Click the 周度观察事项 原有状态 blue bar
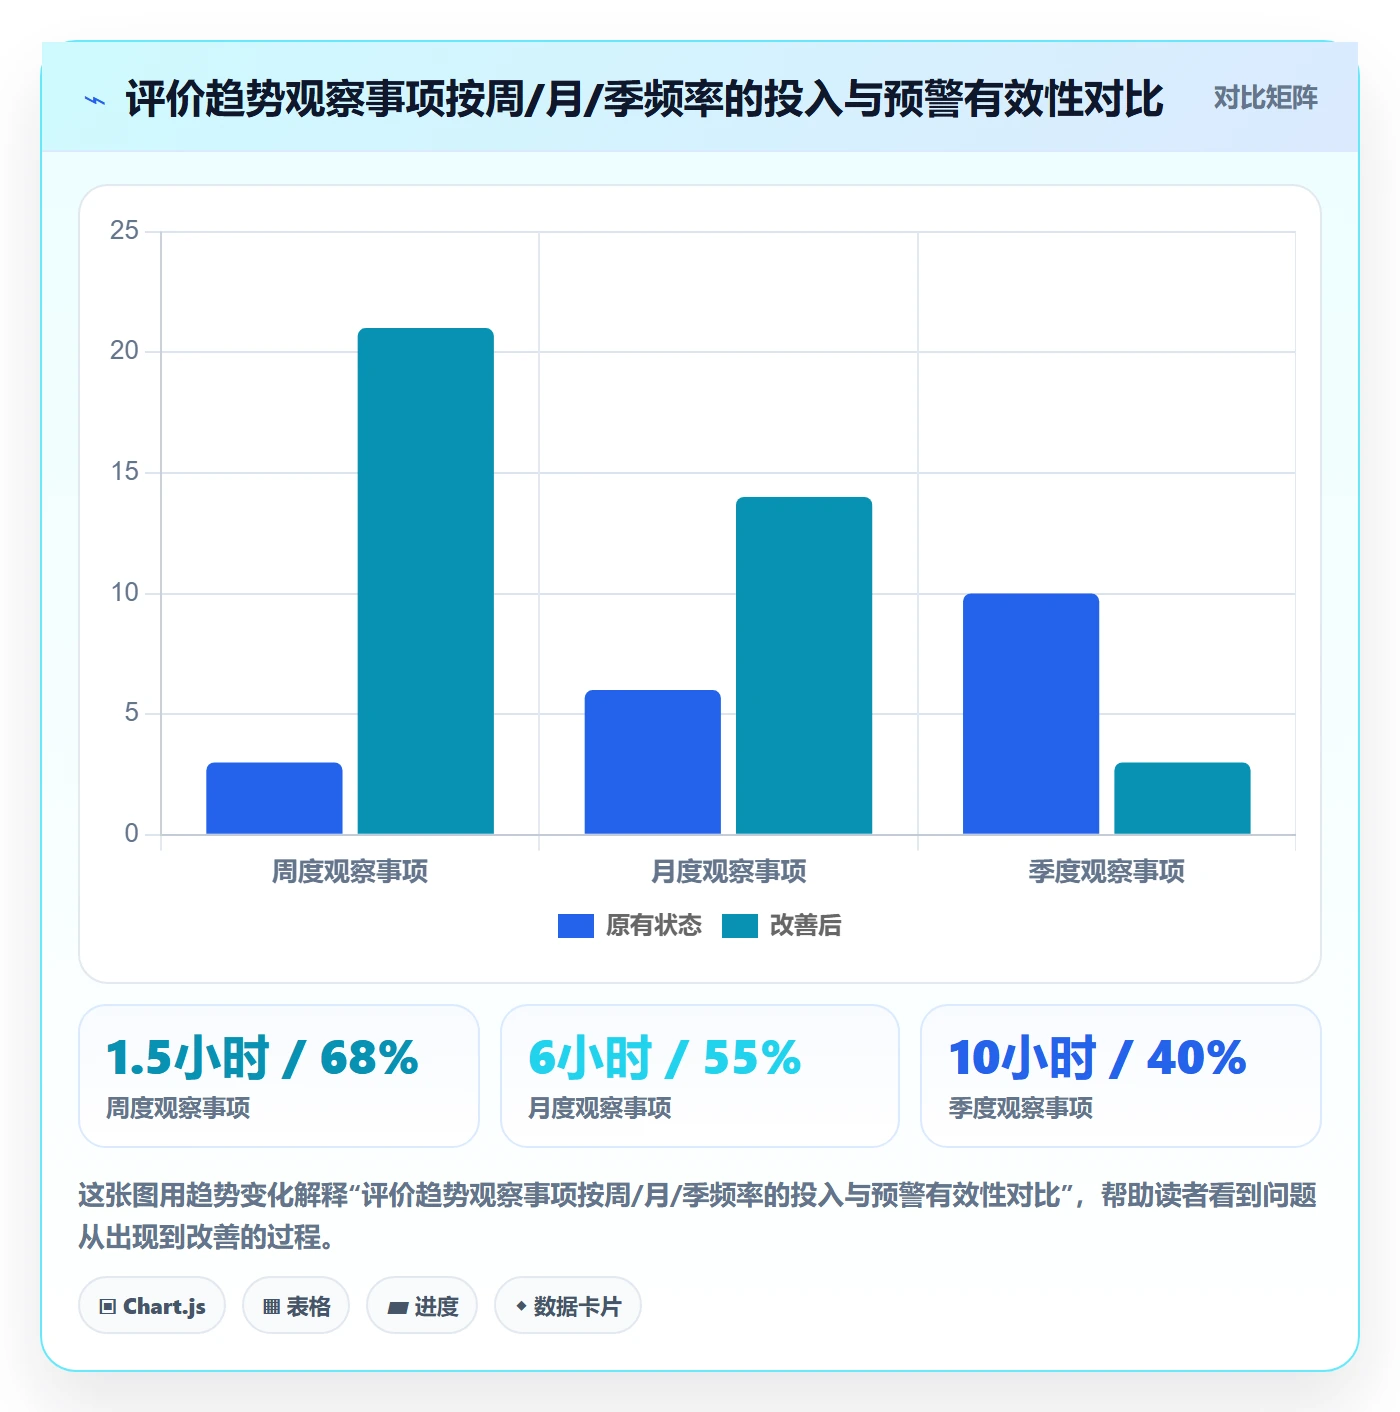1400x1412 pixels. pyautogui.click(x=274, y=798)
